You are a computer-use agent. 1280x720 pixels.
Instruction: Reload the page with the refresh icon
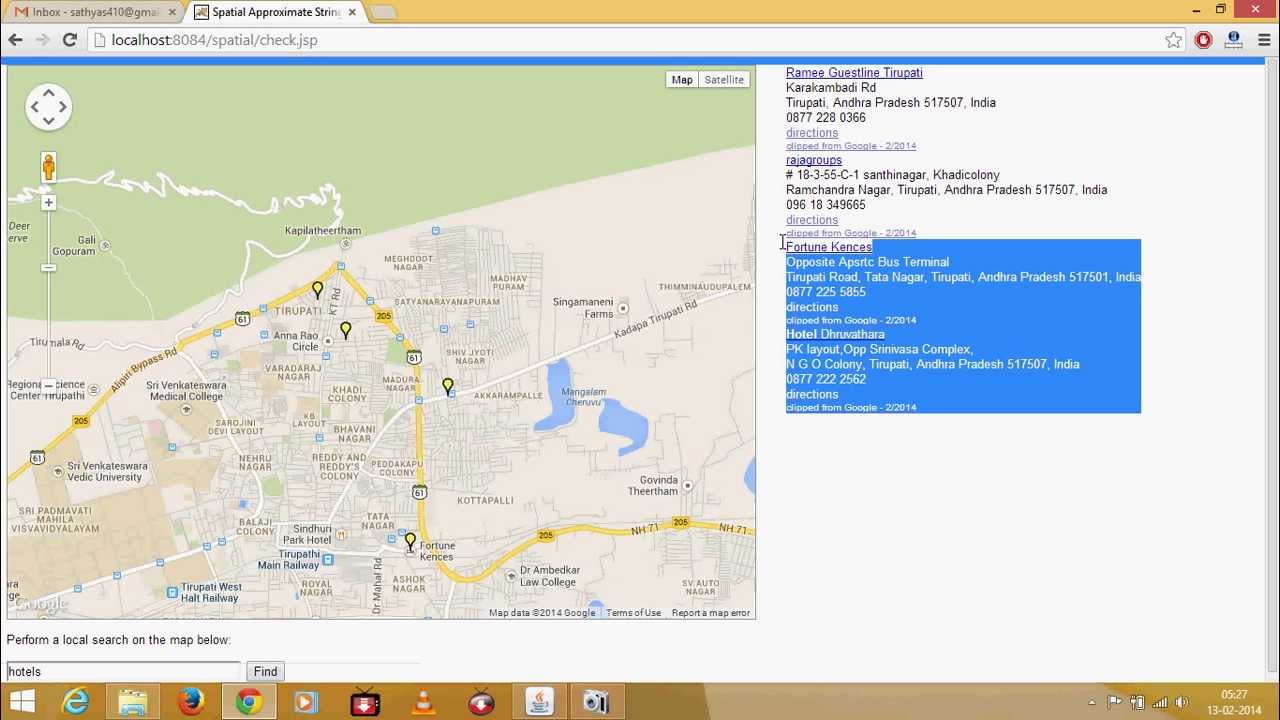70,40
